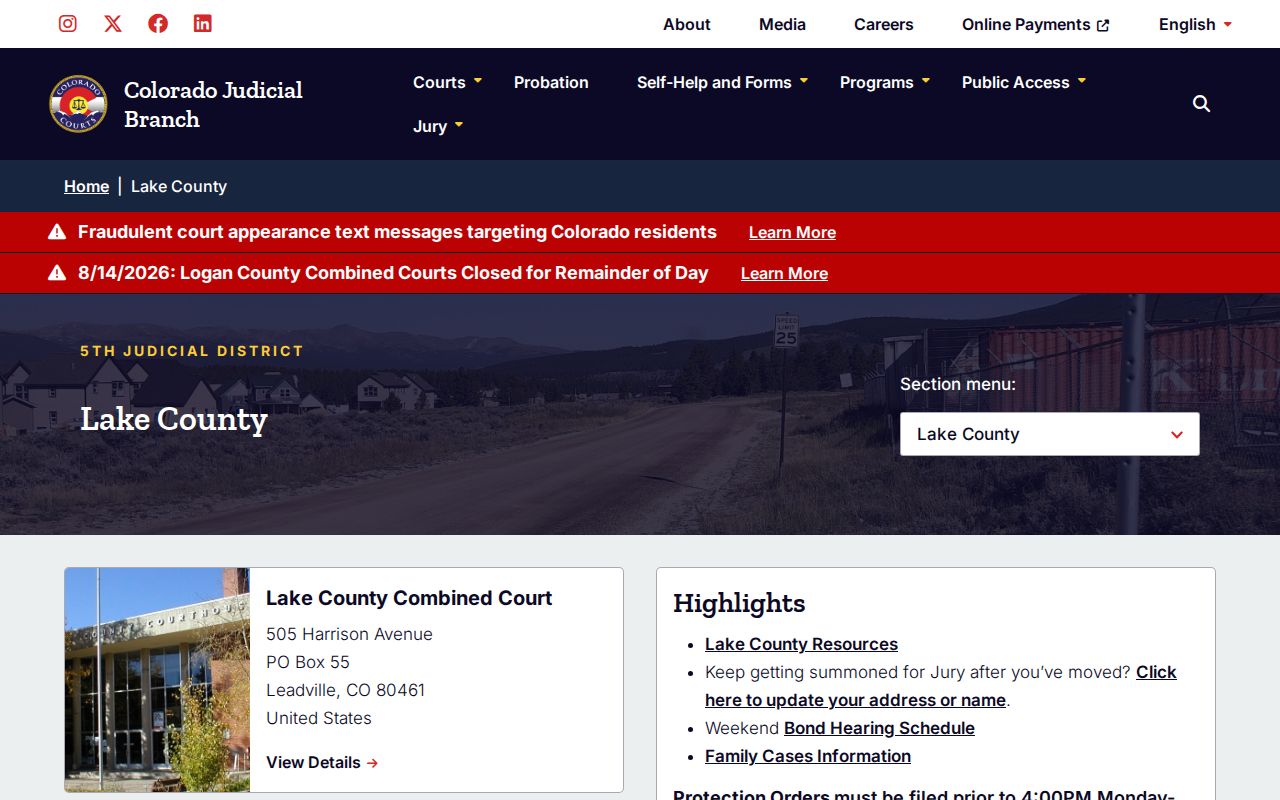Click the Home breadcrumb link
This screenshot has height=800, width=1280.
tap(86, 186)
